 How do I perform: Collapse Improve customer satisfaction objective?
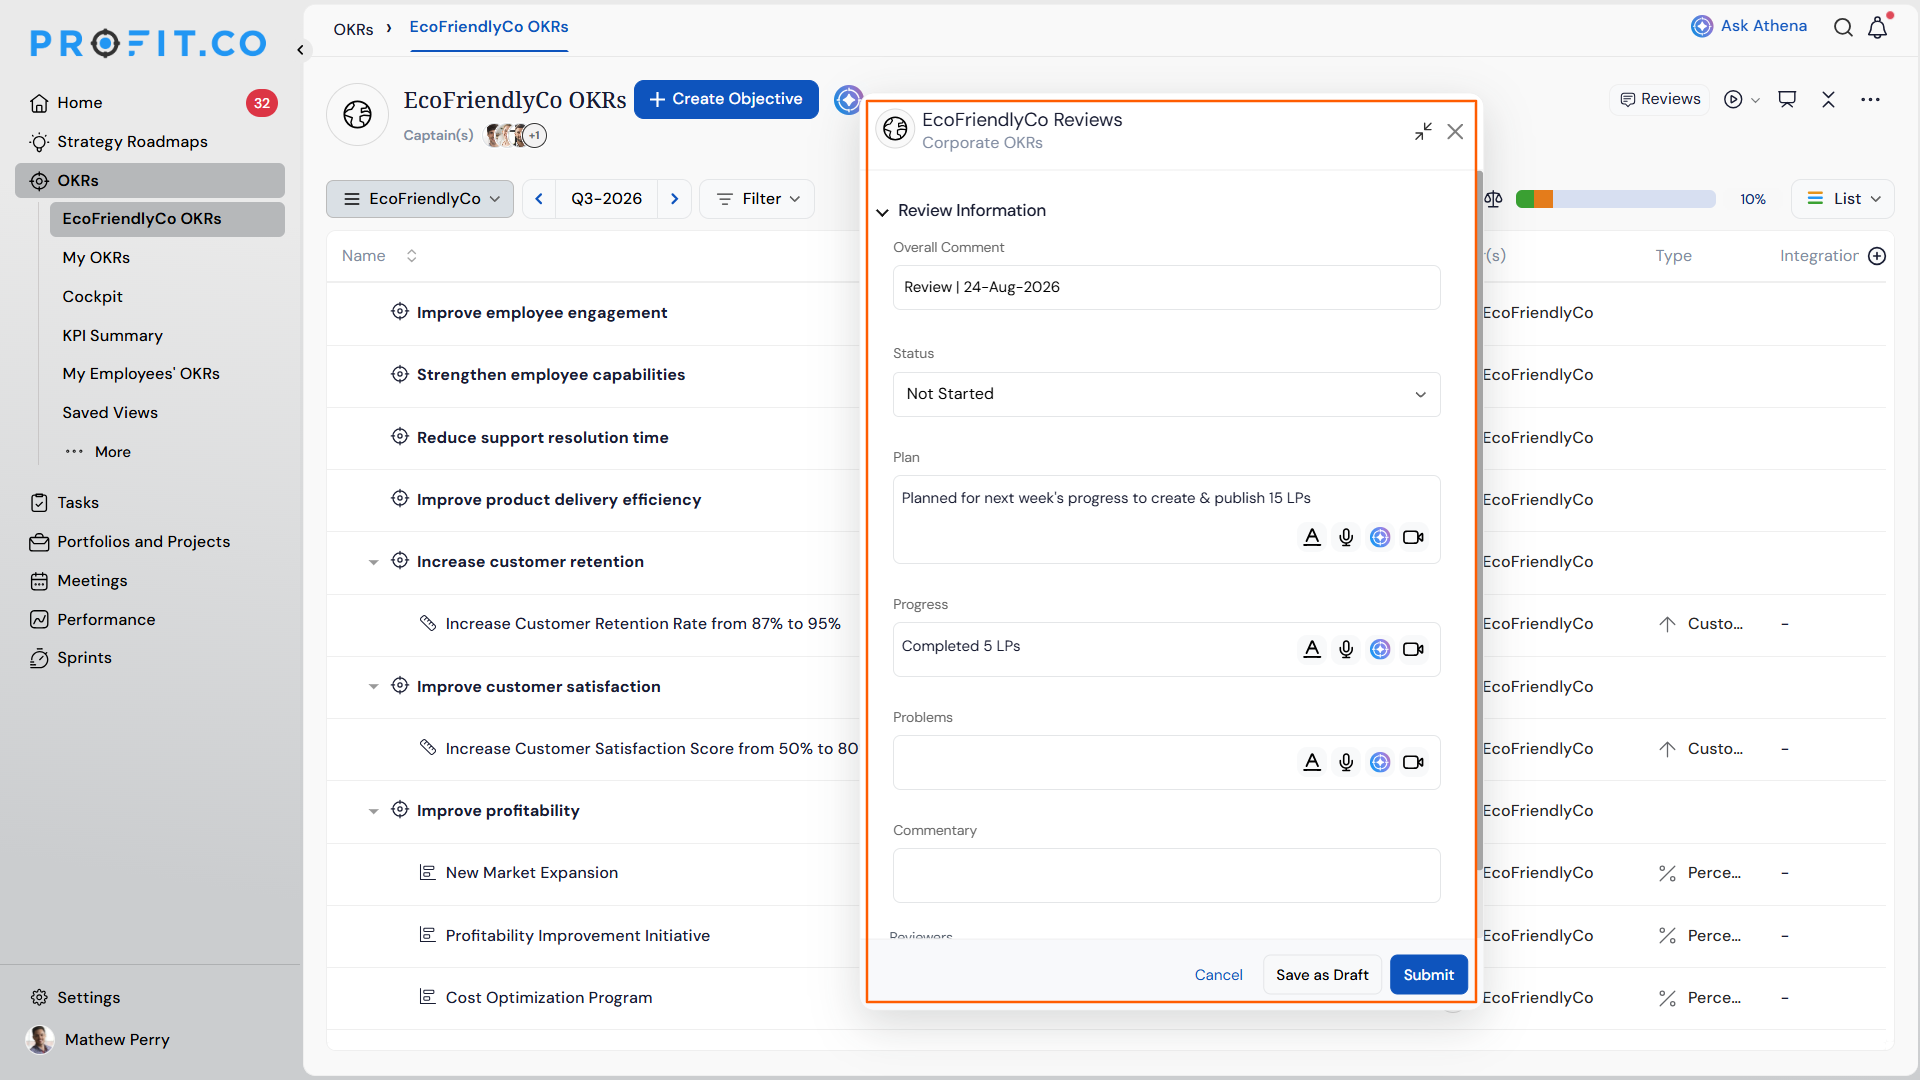tap(373, 687)
